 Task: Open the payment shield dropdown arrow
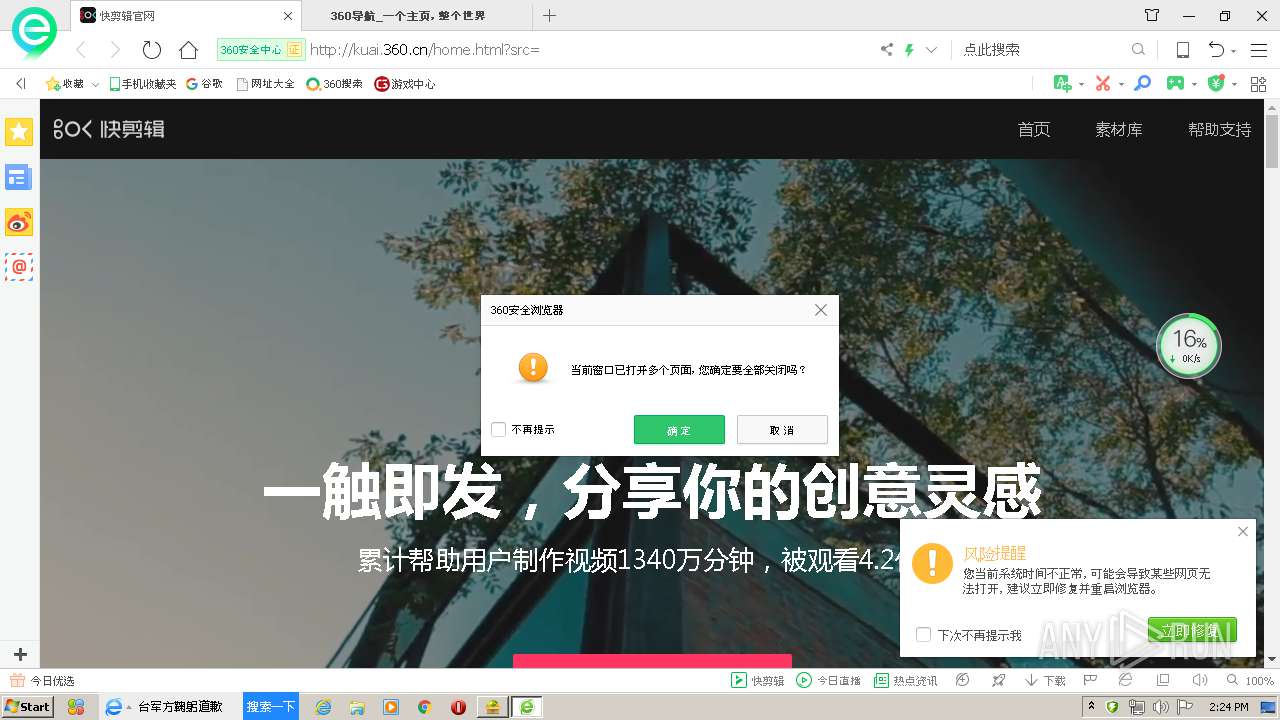[x=1235, y=85]
